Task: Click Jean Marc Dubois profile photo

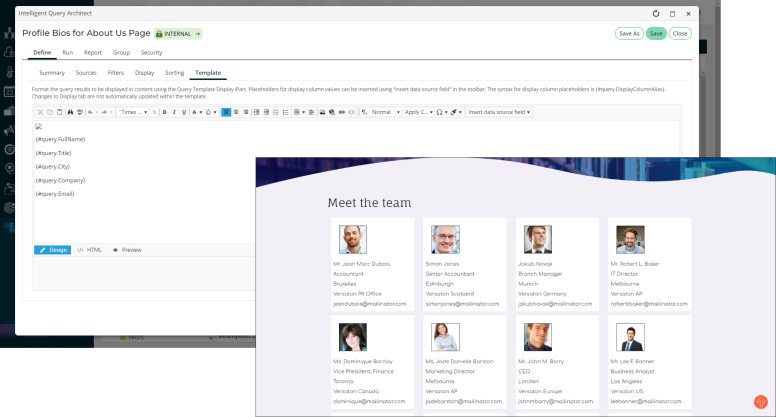Action: (351, 238)
